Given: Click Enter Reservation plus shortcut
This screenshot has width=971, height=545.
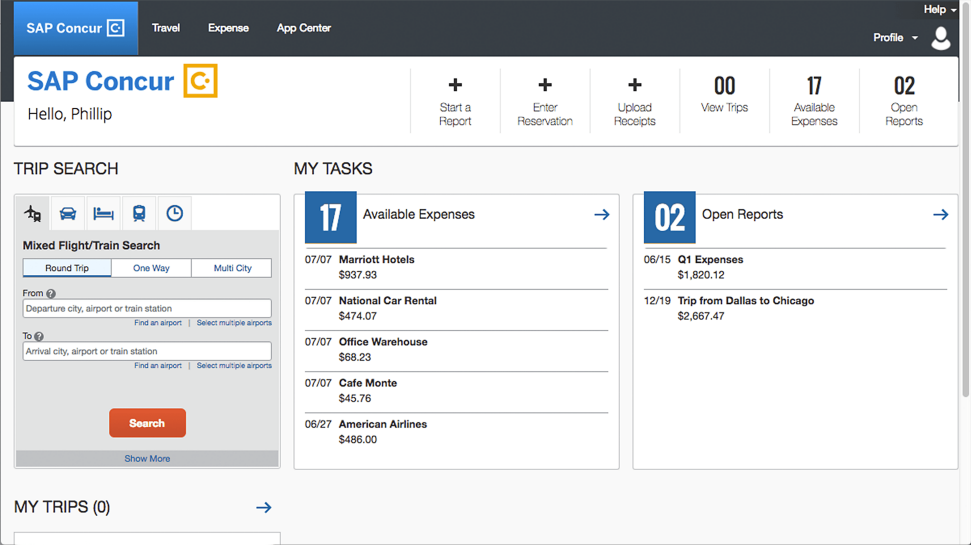Looking at the screenshot, I should [545, 101].
